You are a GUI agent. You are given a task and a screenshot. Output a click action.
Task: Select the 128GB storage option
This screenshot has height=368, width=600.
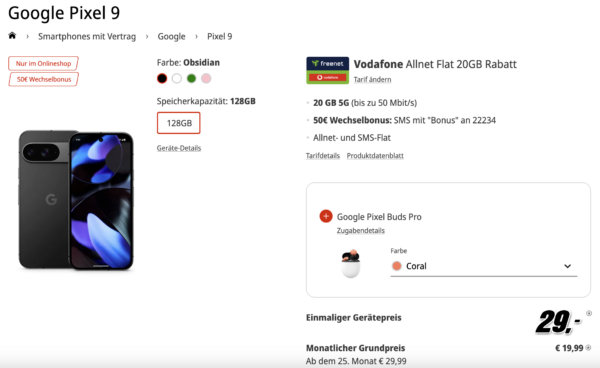point(179,123)
